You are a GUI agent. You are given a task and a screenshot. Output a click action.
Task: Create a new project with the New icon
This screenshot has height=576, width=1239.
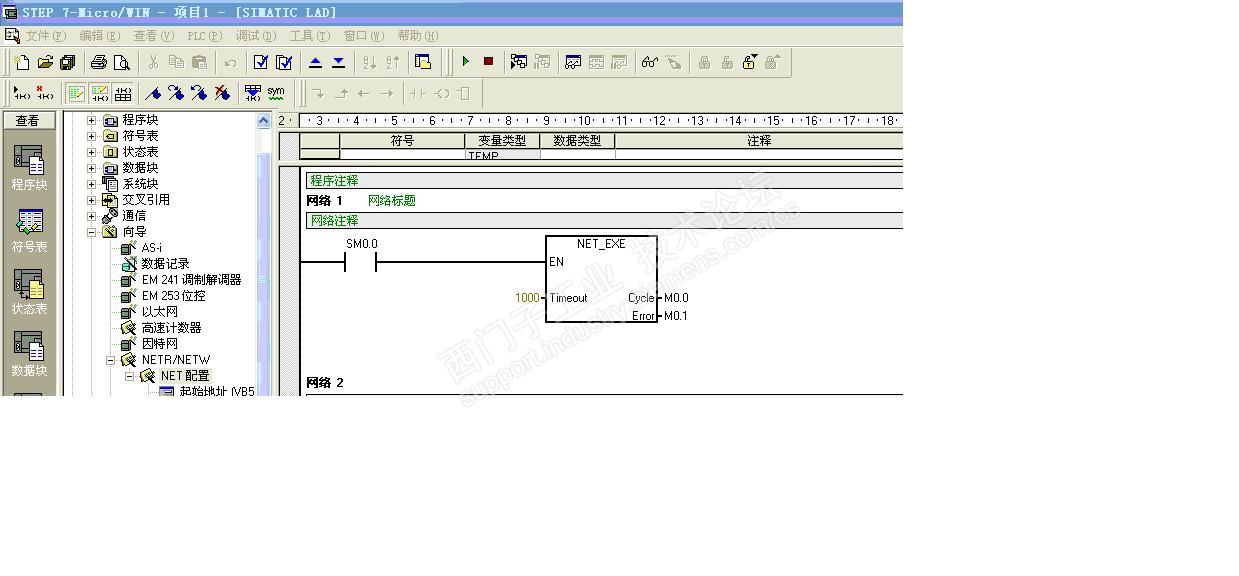point(22,62)
